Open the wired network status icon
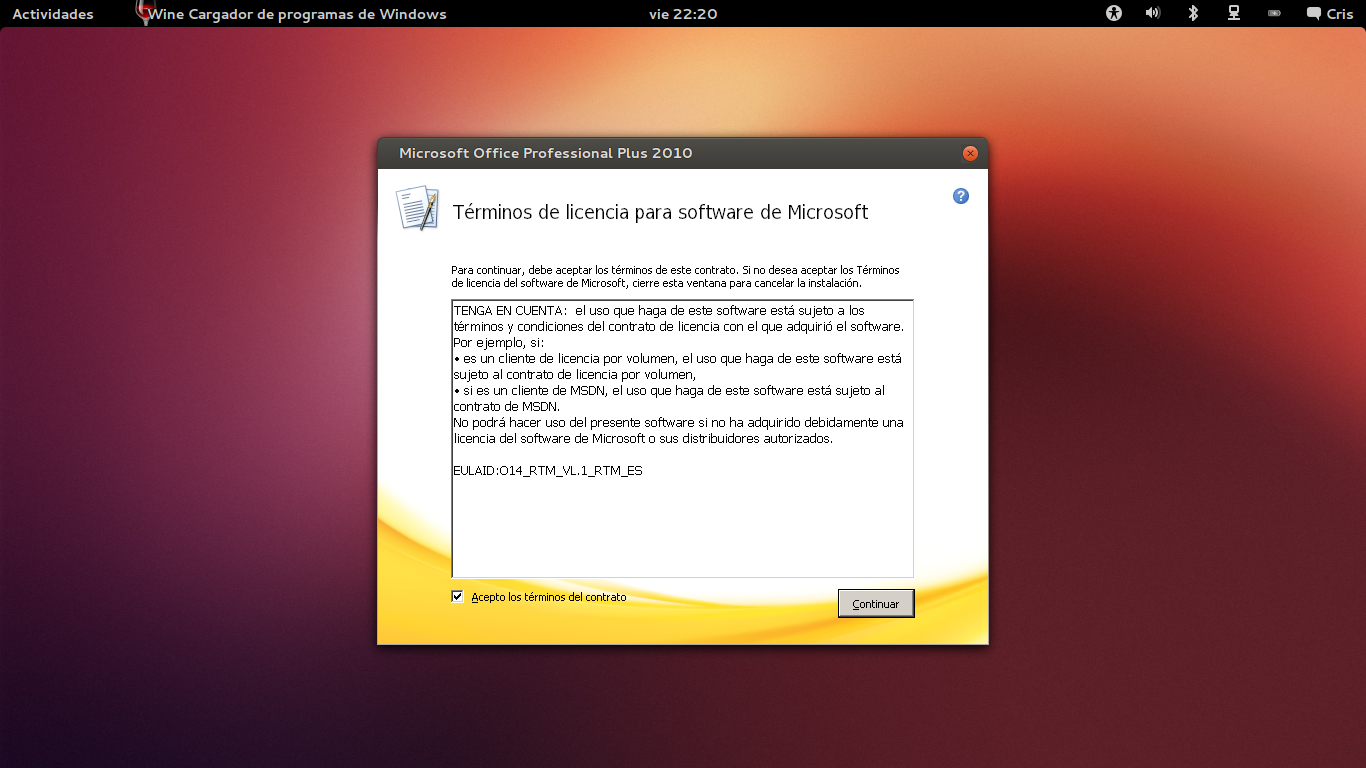Image resolution: width=1366 pixels, height=768 pixels. [1234, 13]
